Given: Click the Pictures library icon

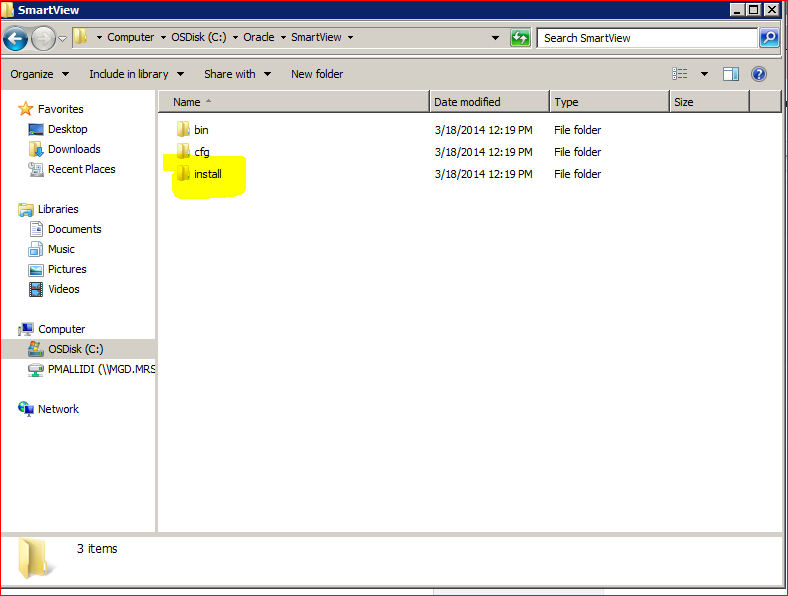Looking at the screenshot, I should tap(36, 270).
